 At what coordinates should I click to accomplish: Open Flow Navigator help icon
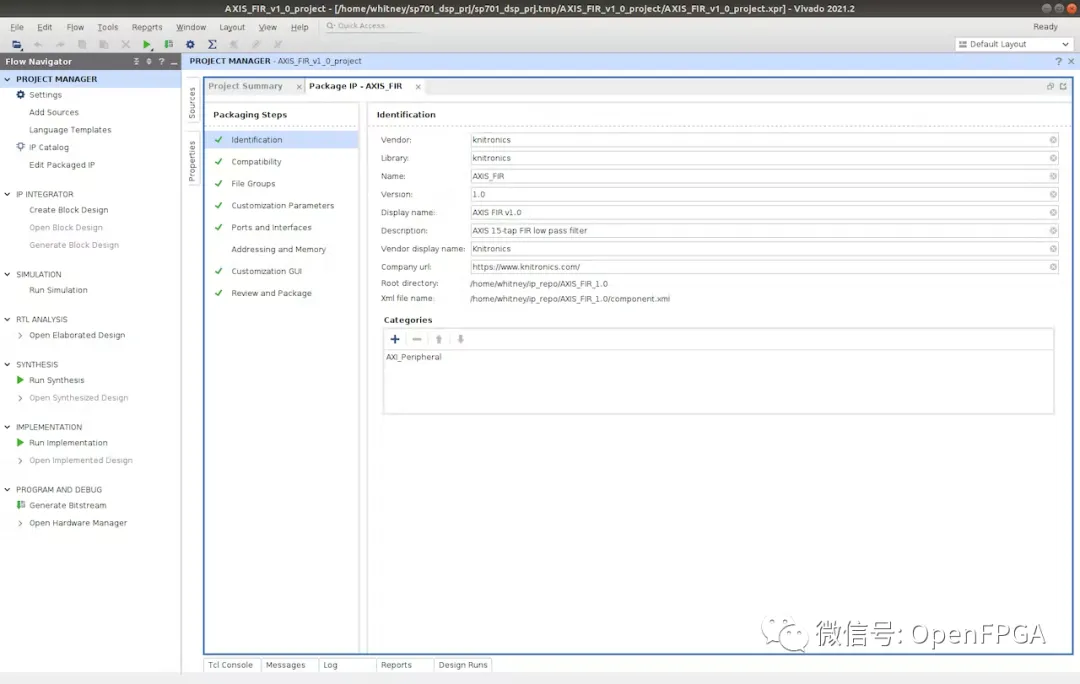161,61
